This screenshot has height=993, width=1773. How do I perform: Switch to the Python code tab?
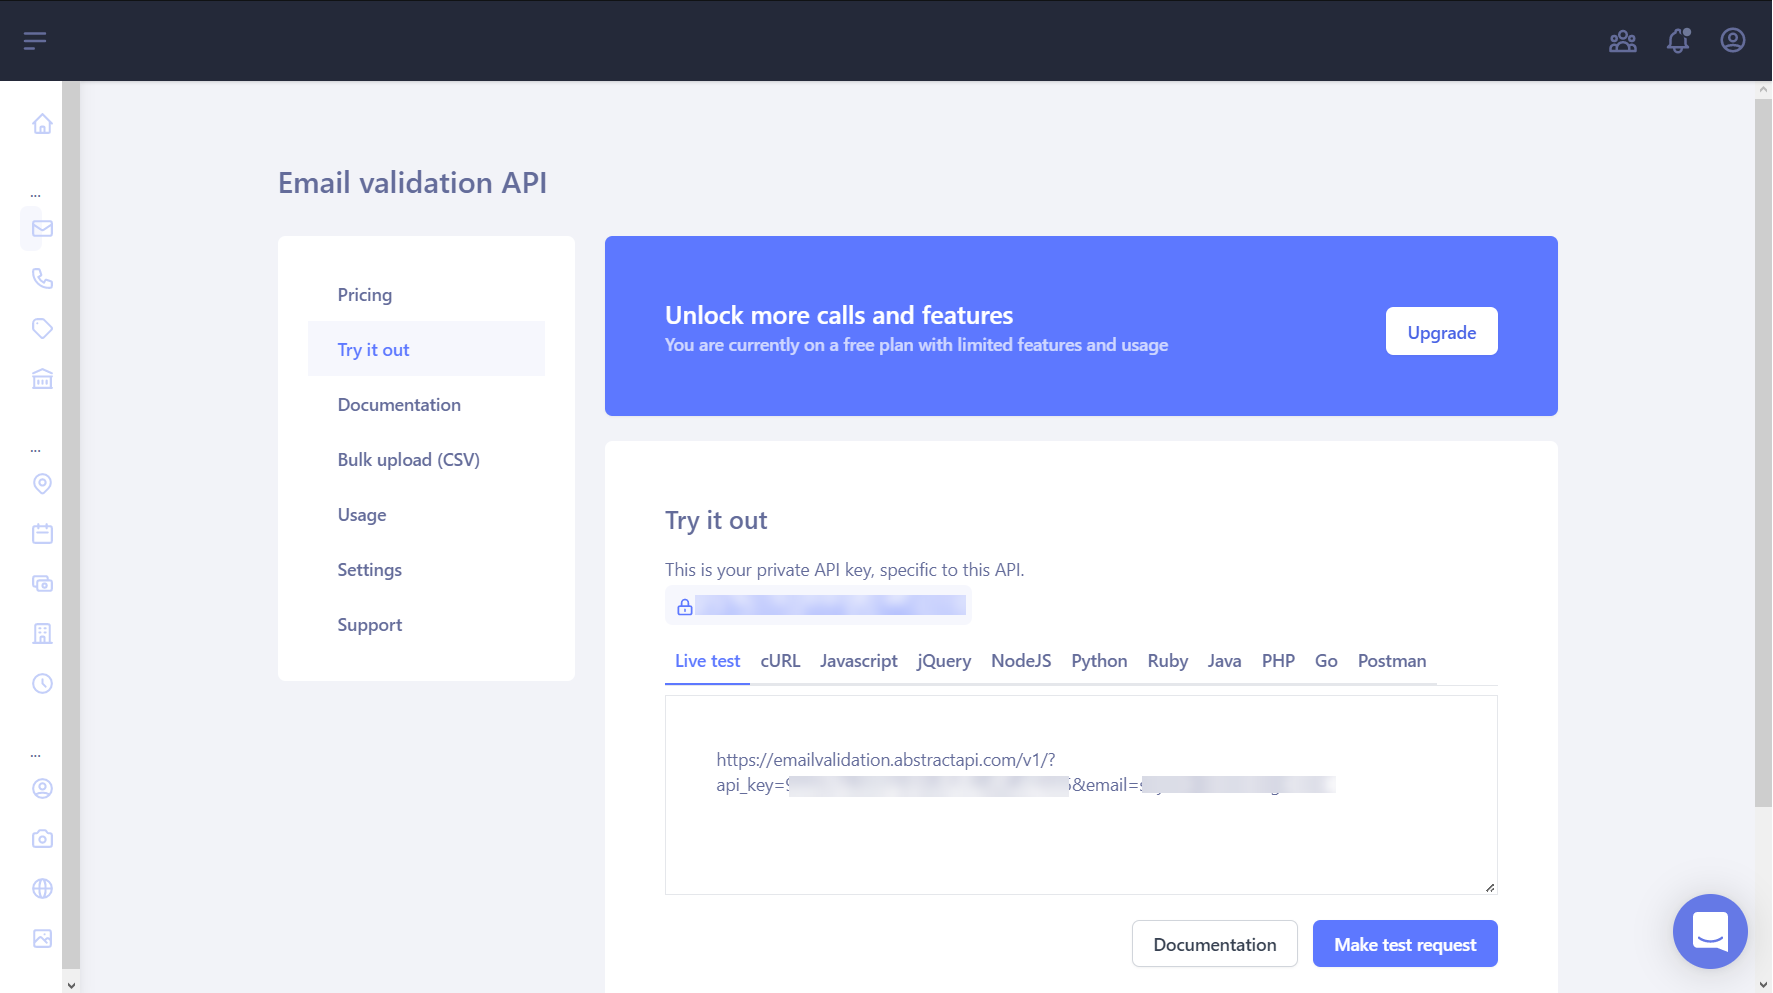point(1099,661)
